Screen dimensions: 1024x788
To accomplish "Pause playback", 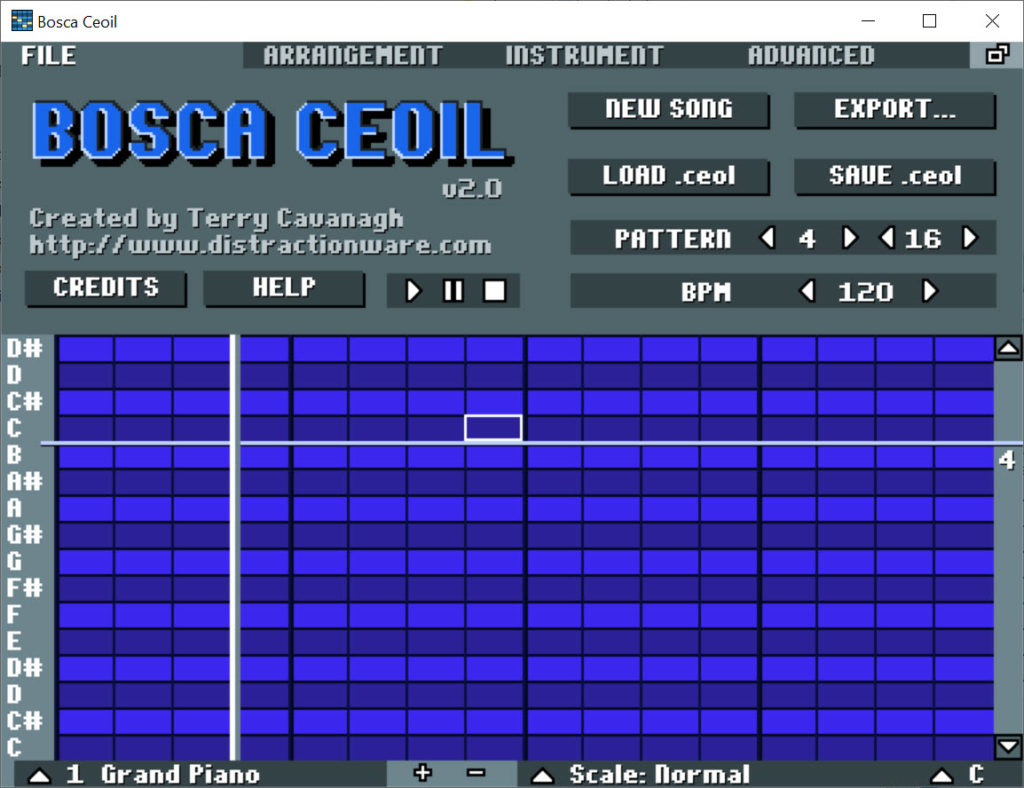I will pyautogui.click(x=453, y=291).
